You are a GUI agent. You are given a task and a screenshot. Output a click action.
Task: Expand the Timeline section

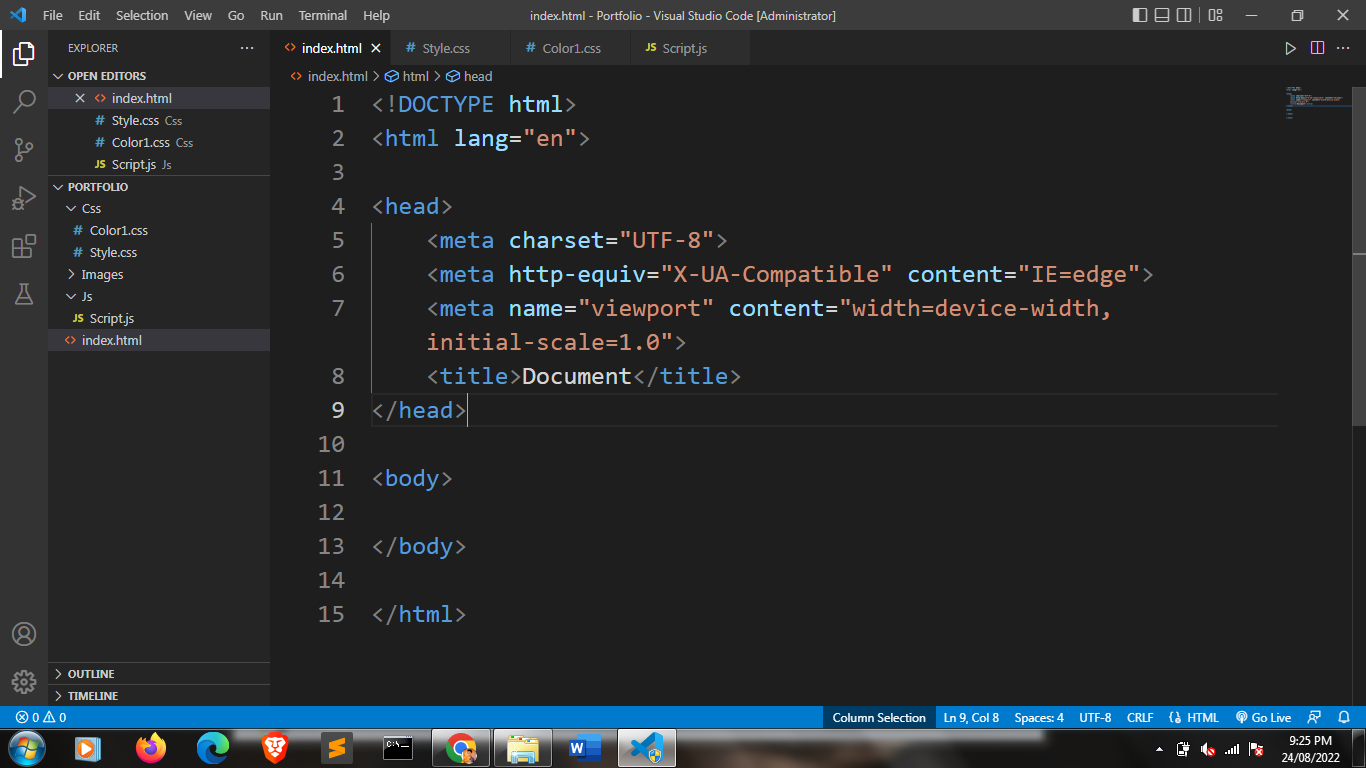tap(159, 695)
